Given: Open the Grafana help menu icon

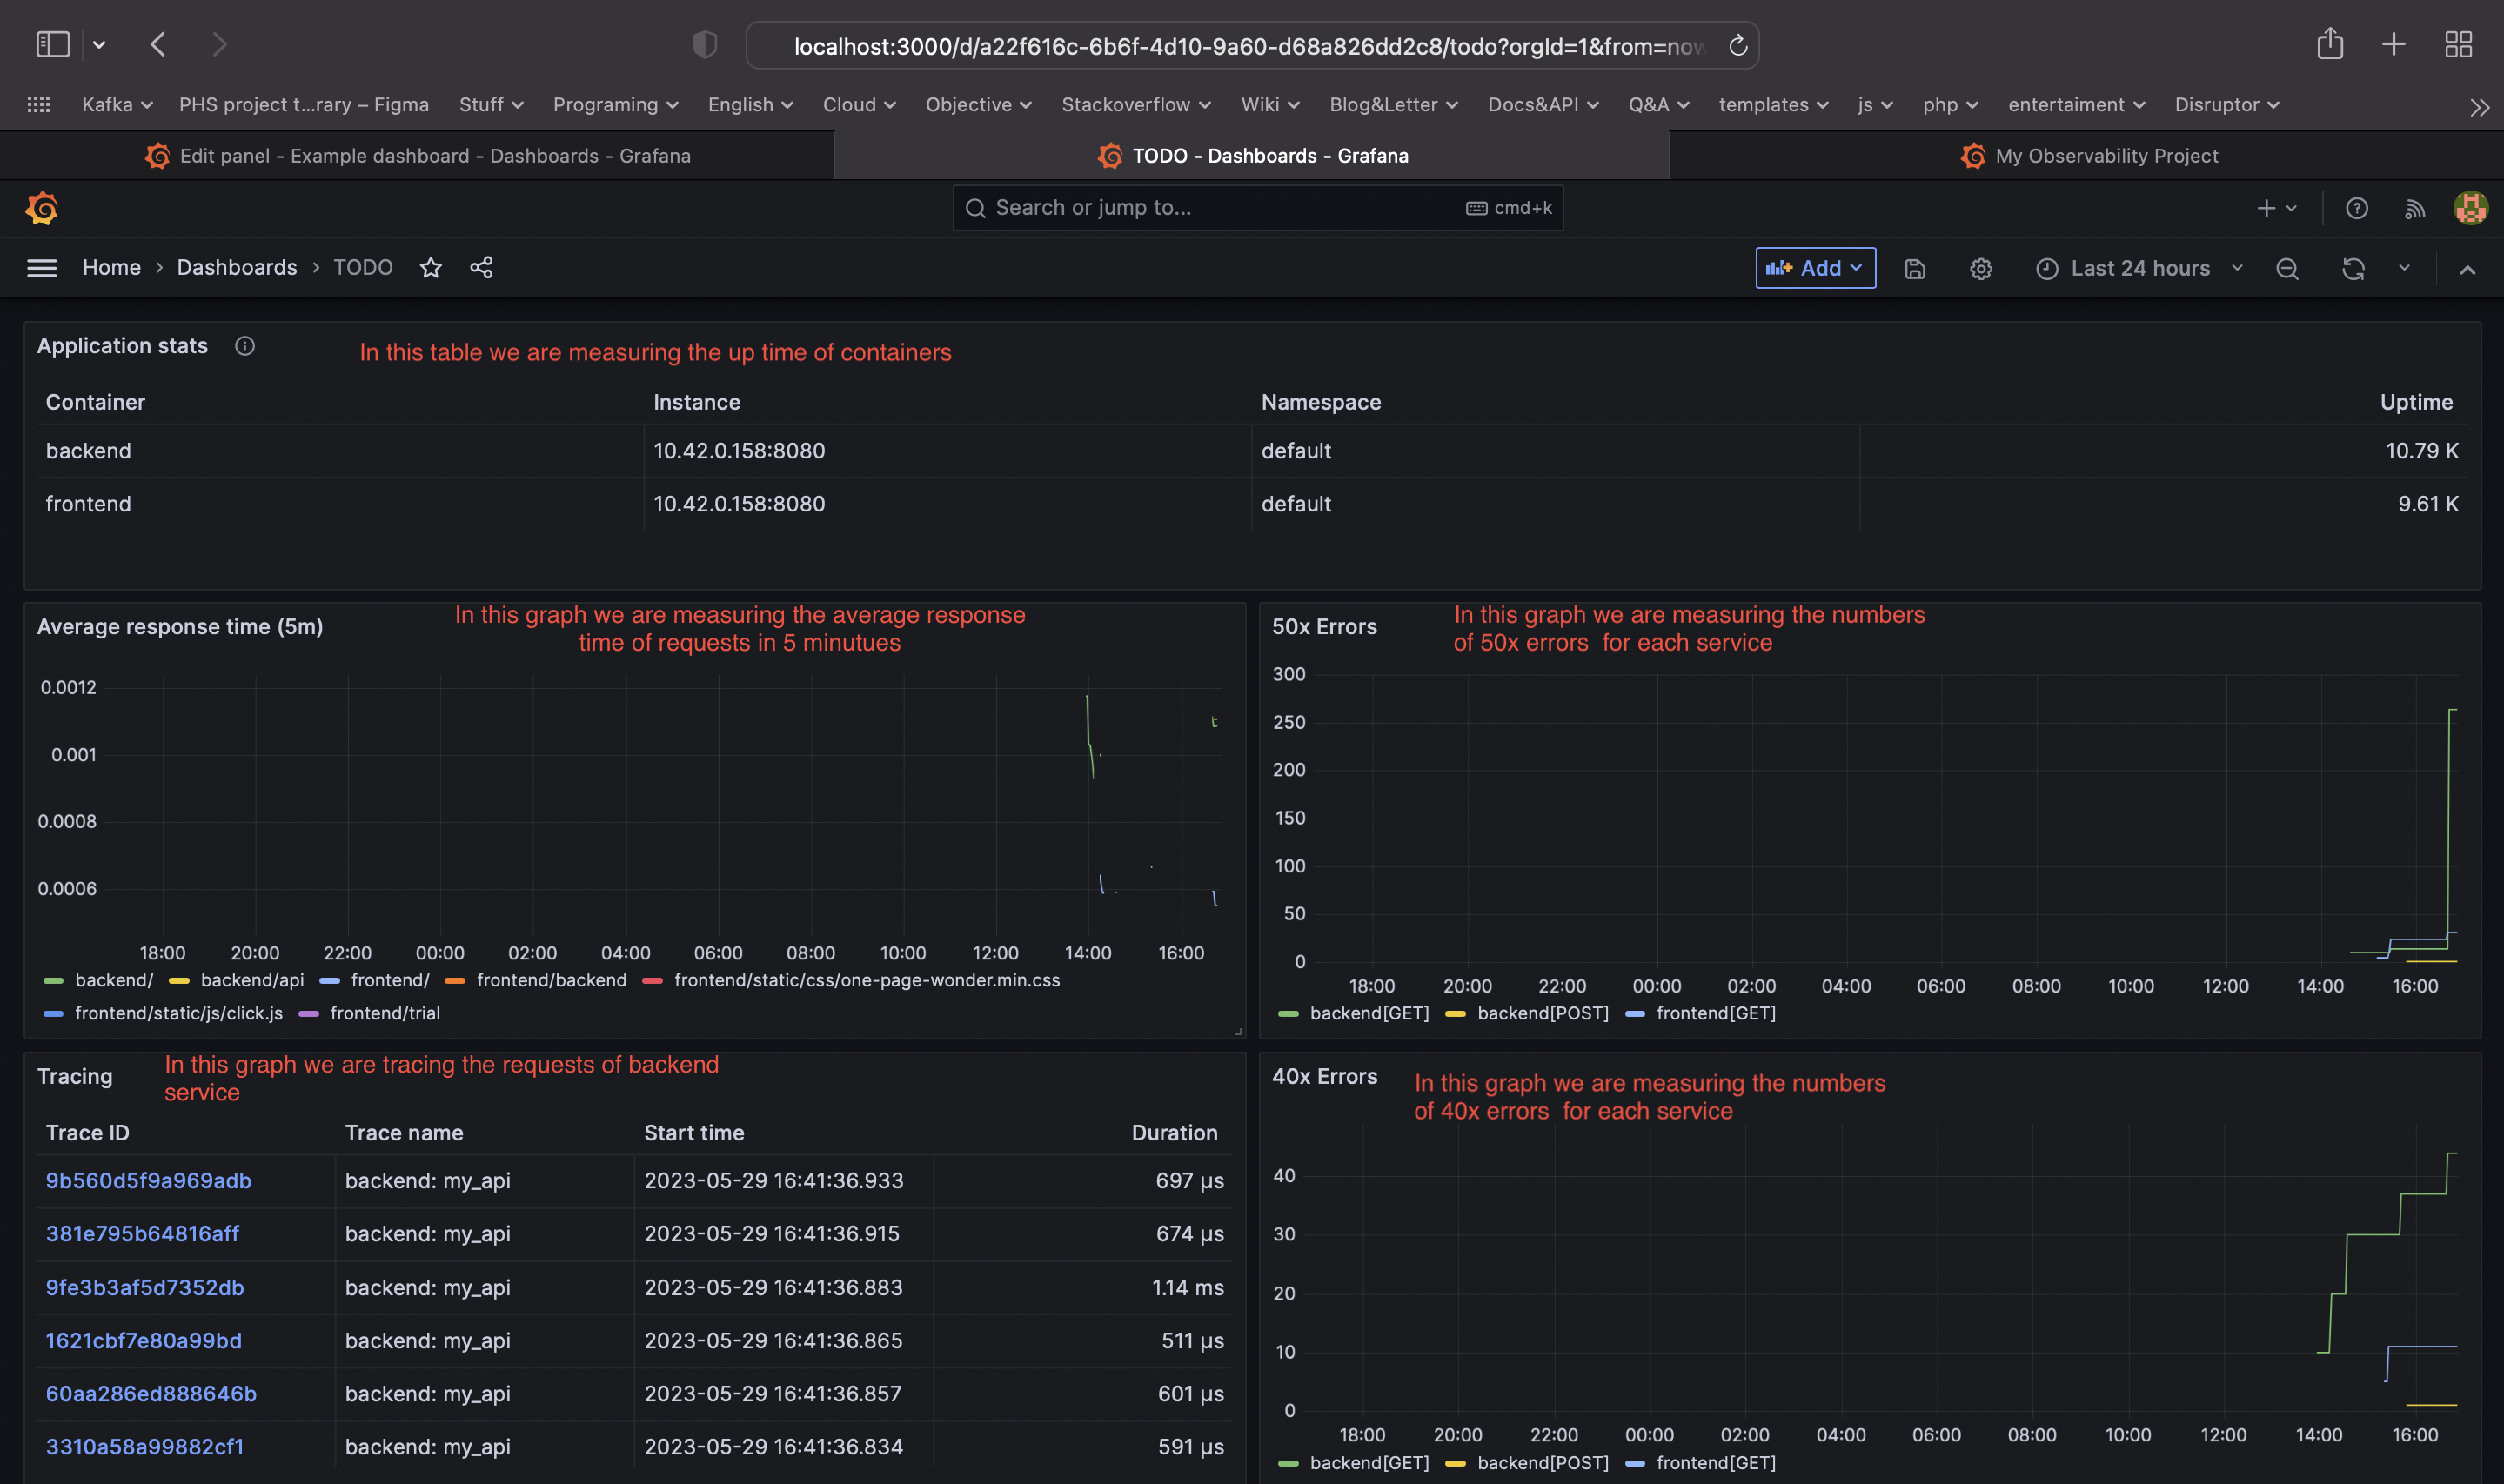Looking at the screenshot, I should [2356, 208].
